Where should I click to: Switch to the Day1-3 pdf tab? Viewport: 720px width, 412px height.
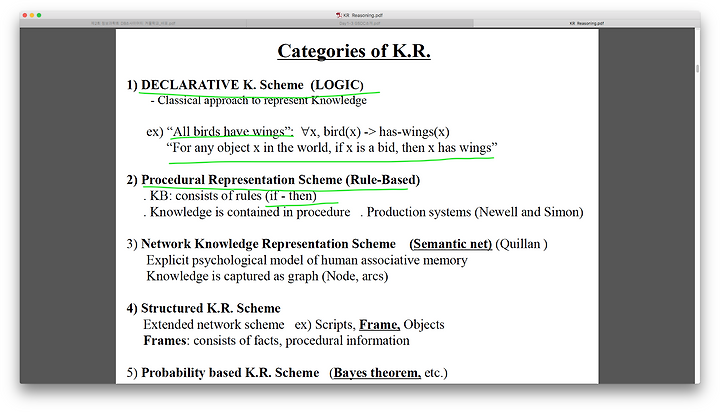[360, 23]
